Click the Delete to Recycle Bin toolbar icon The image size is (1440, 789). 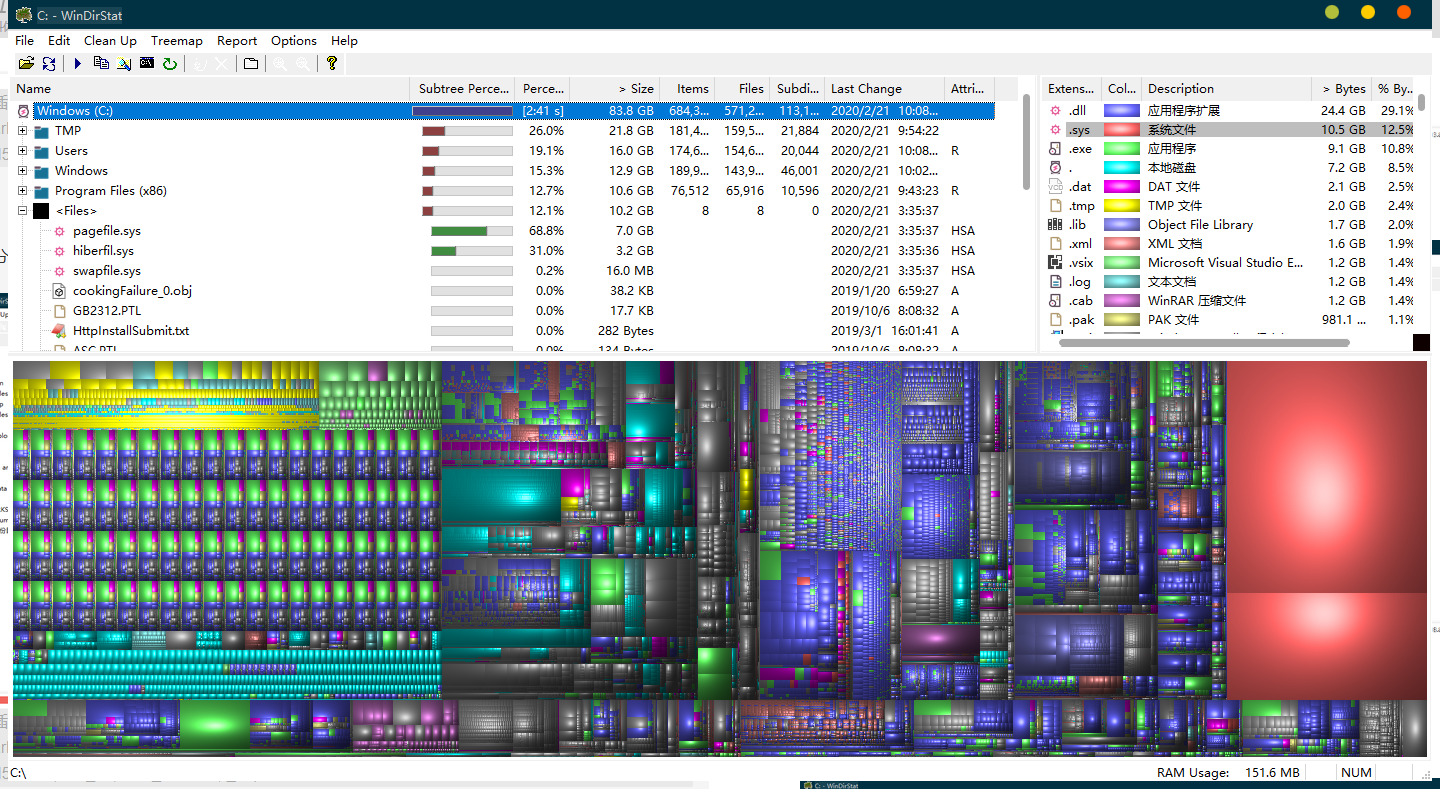[x=199, y=63]
